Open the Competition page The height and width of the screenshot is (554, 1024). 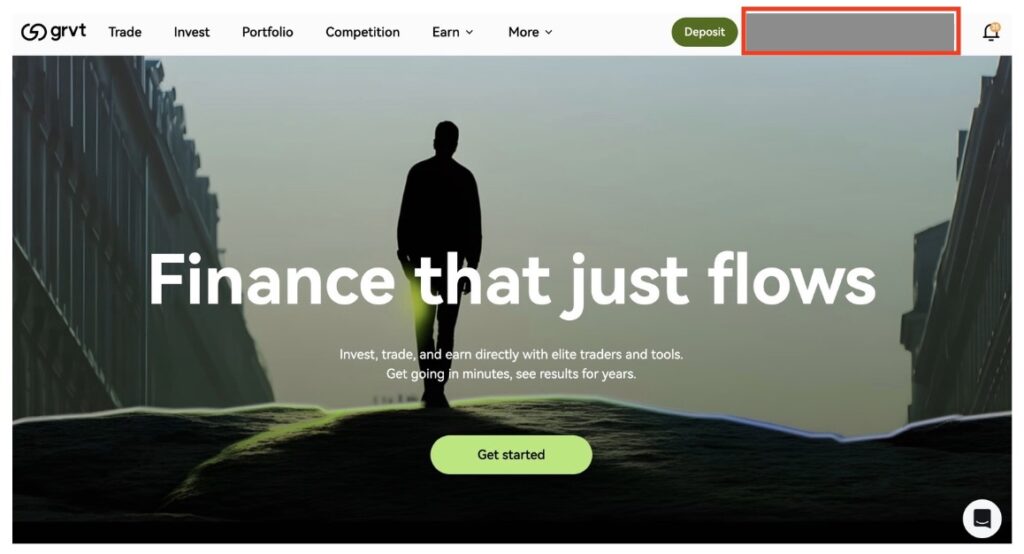(x=362, y=32)
